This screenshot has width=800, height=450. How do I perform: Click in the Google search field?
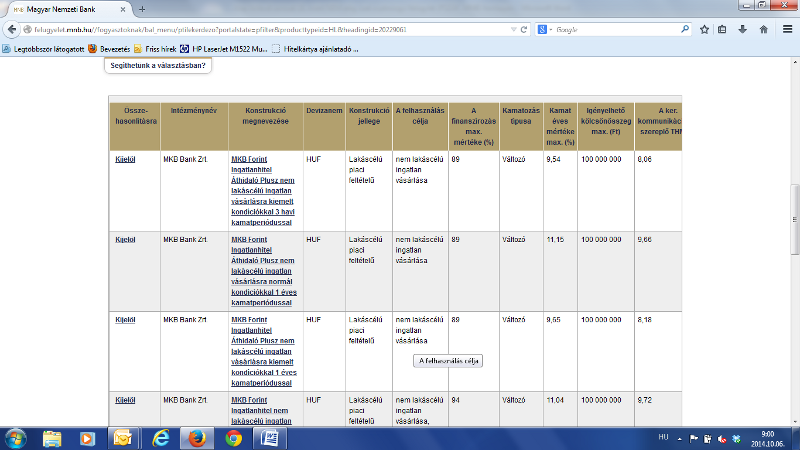(x=616, y=30)
